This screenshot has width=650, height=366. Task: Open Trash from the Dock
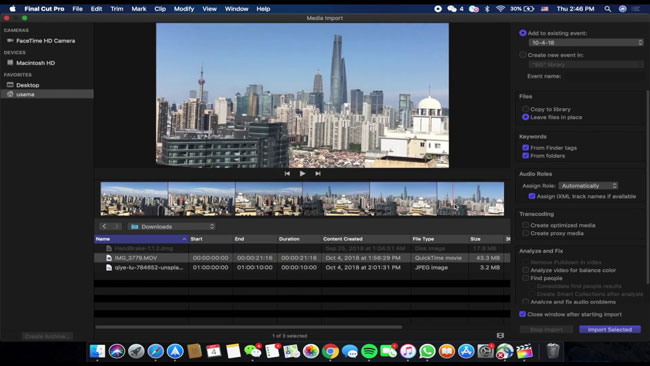pos(553,351)
